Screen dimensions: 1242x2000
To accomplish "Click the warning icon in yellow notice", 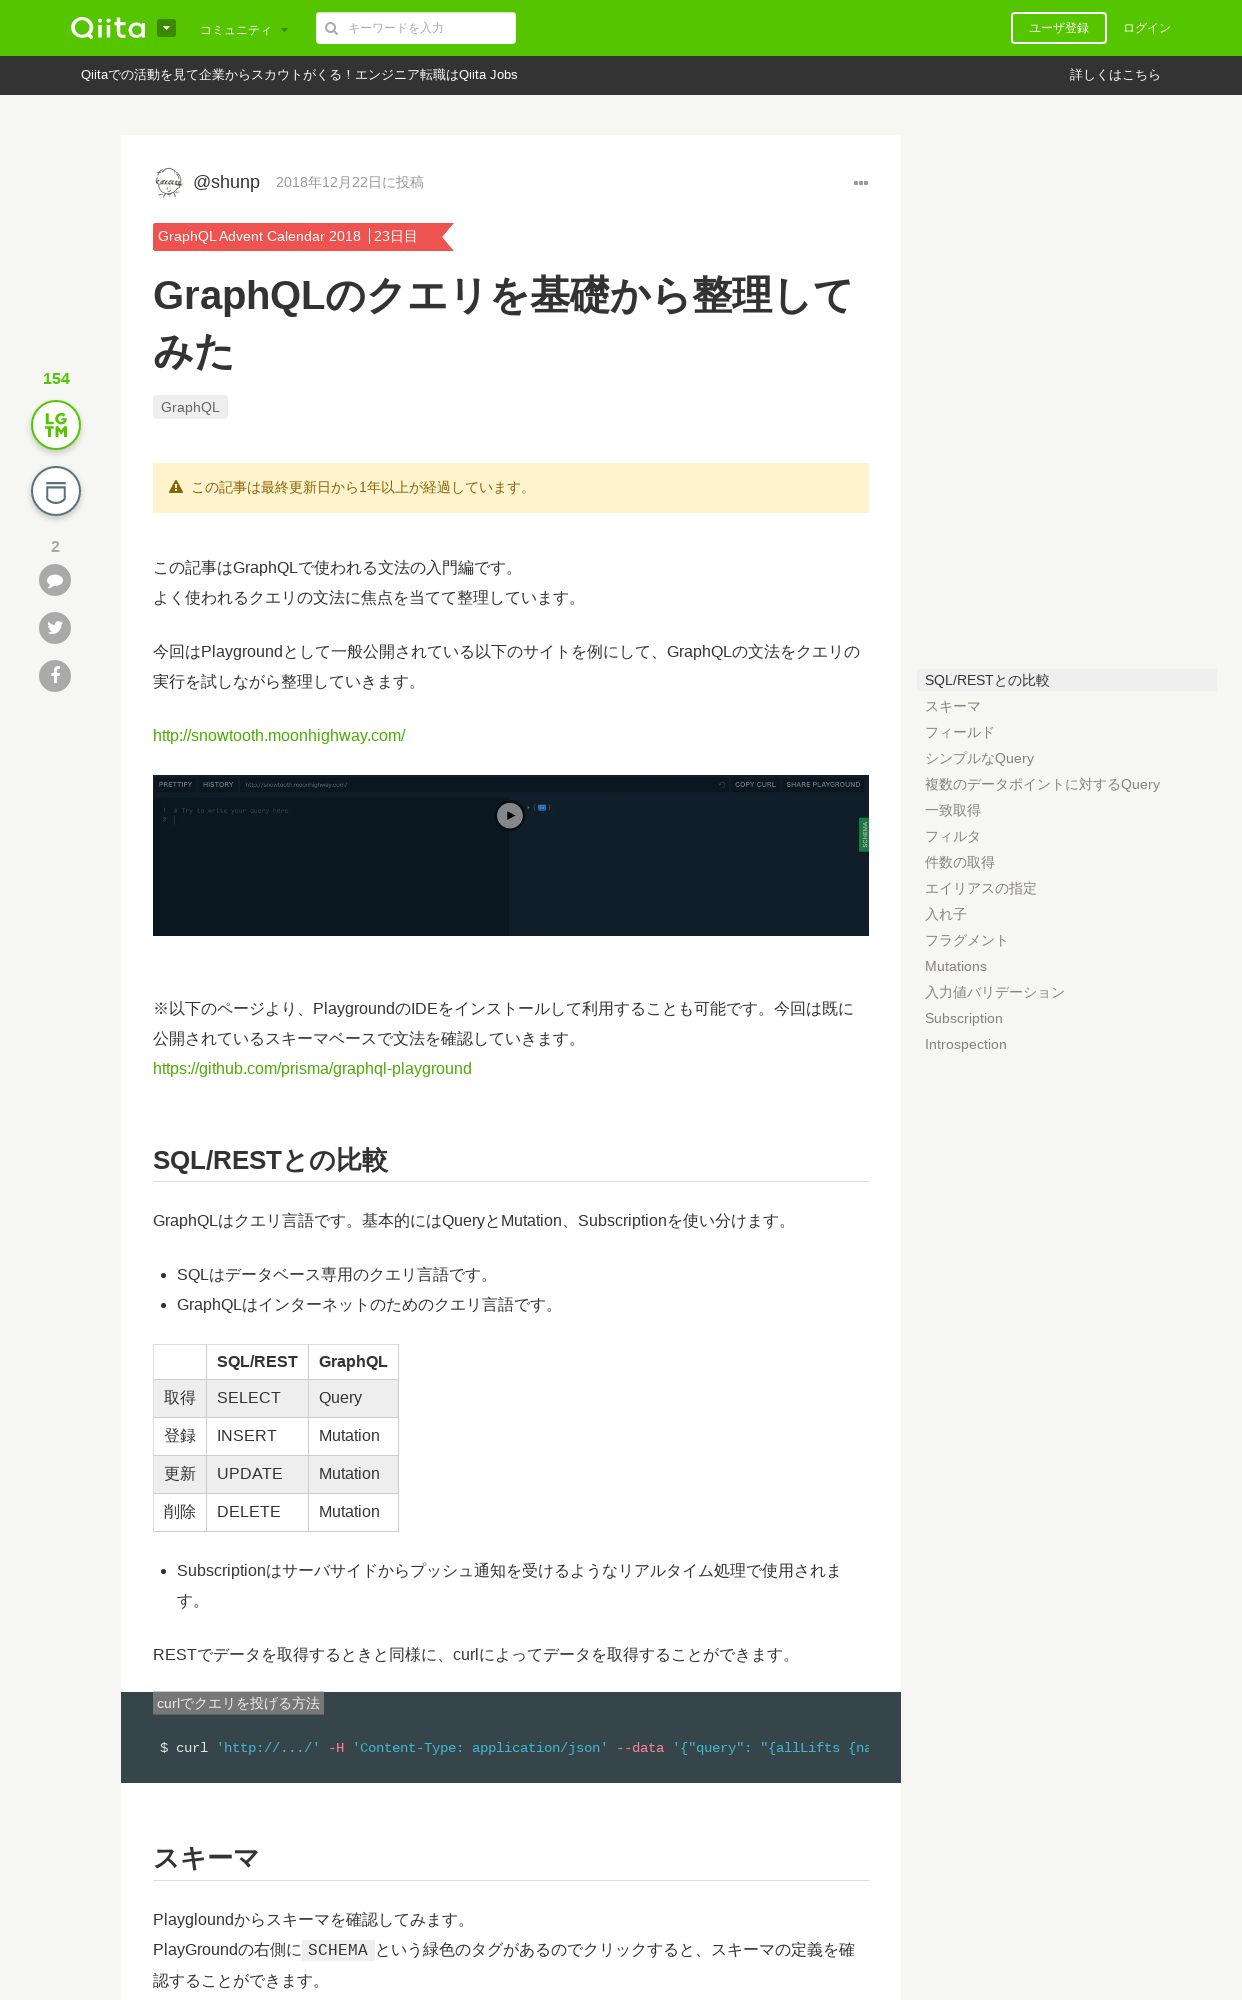I will coord(176,487).
